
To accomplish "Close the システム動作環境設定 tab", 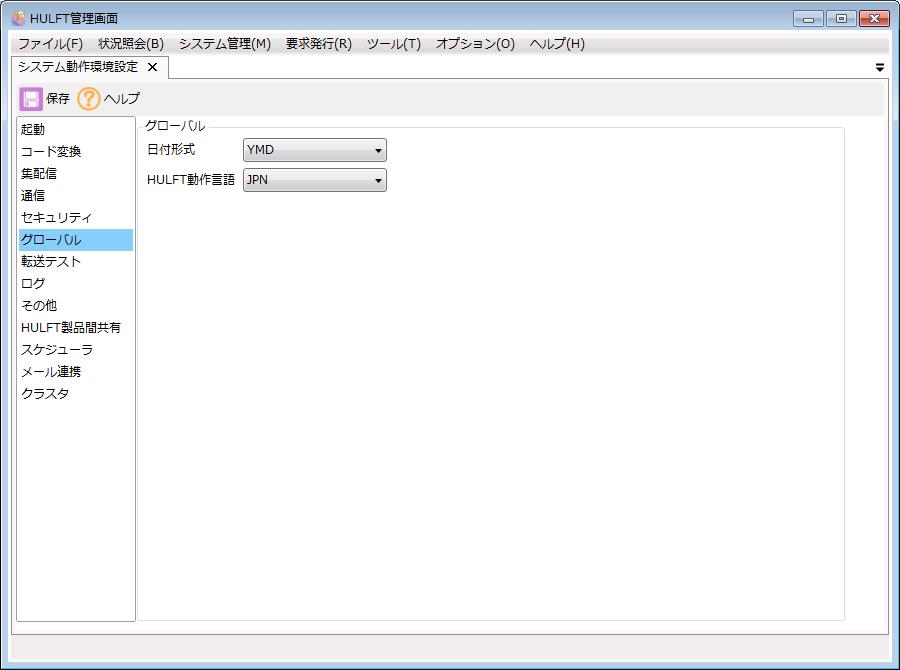I will pos(152,67).
